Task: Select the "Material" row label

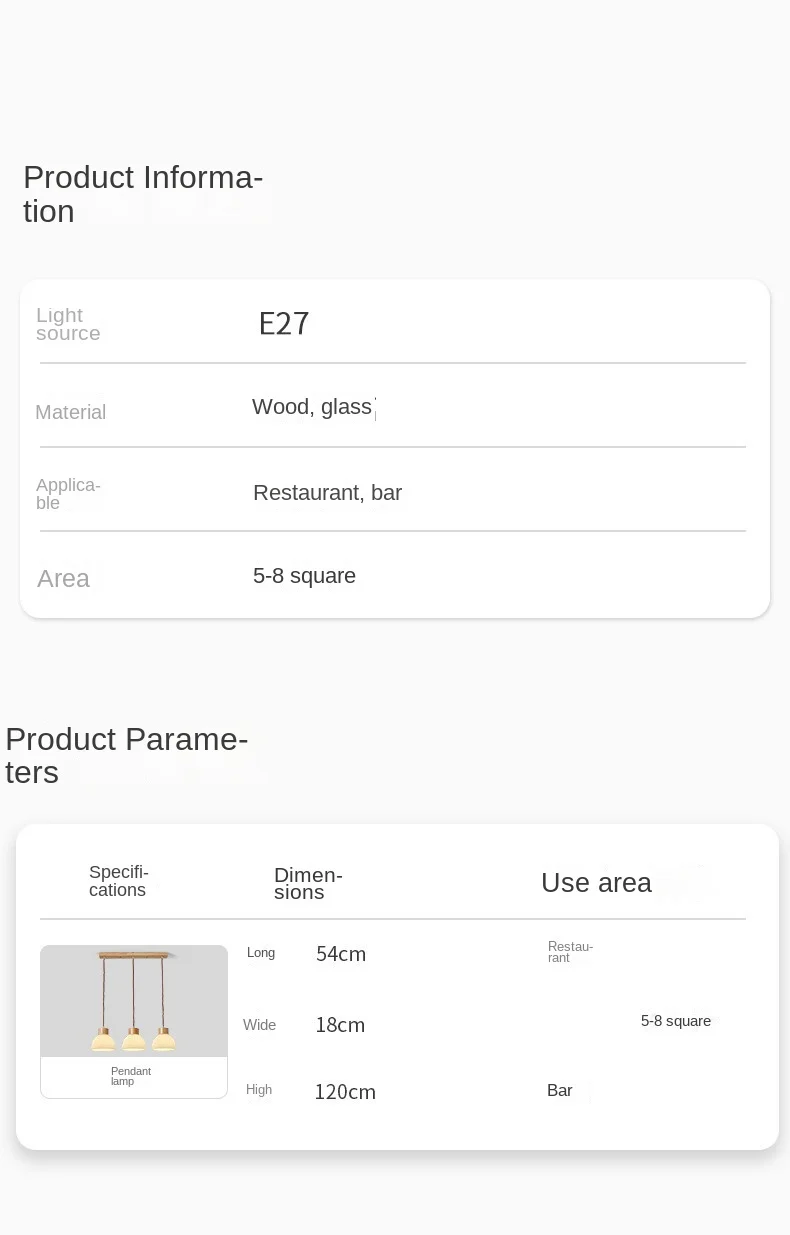Action: point(70,412)
